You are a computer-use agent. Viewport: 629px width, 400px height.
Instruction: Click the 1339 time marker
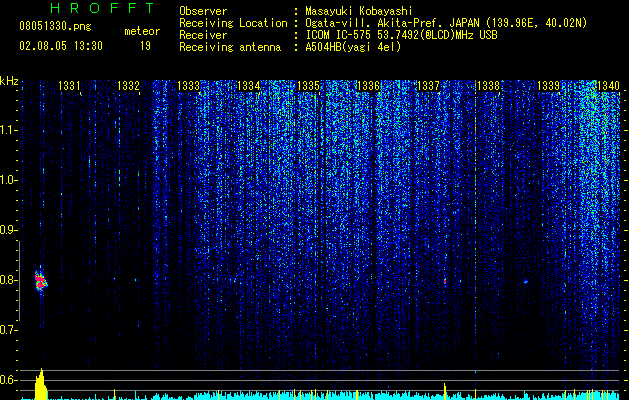548,85
